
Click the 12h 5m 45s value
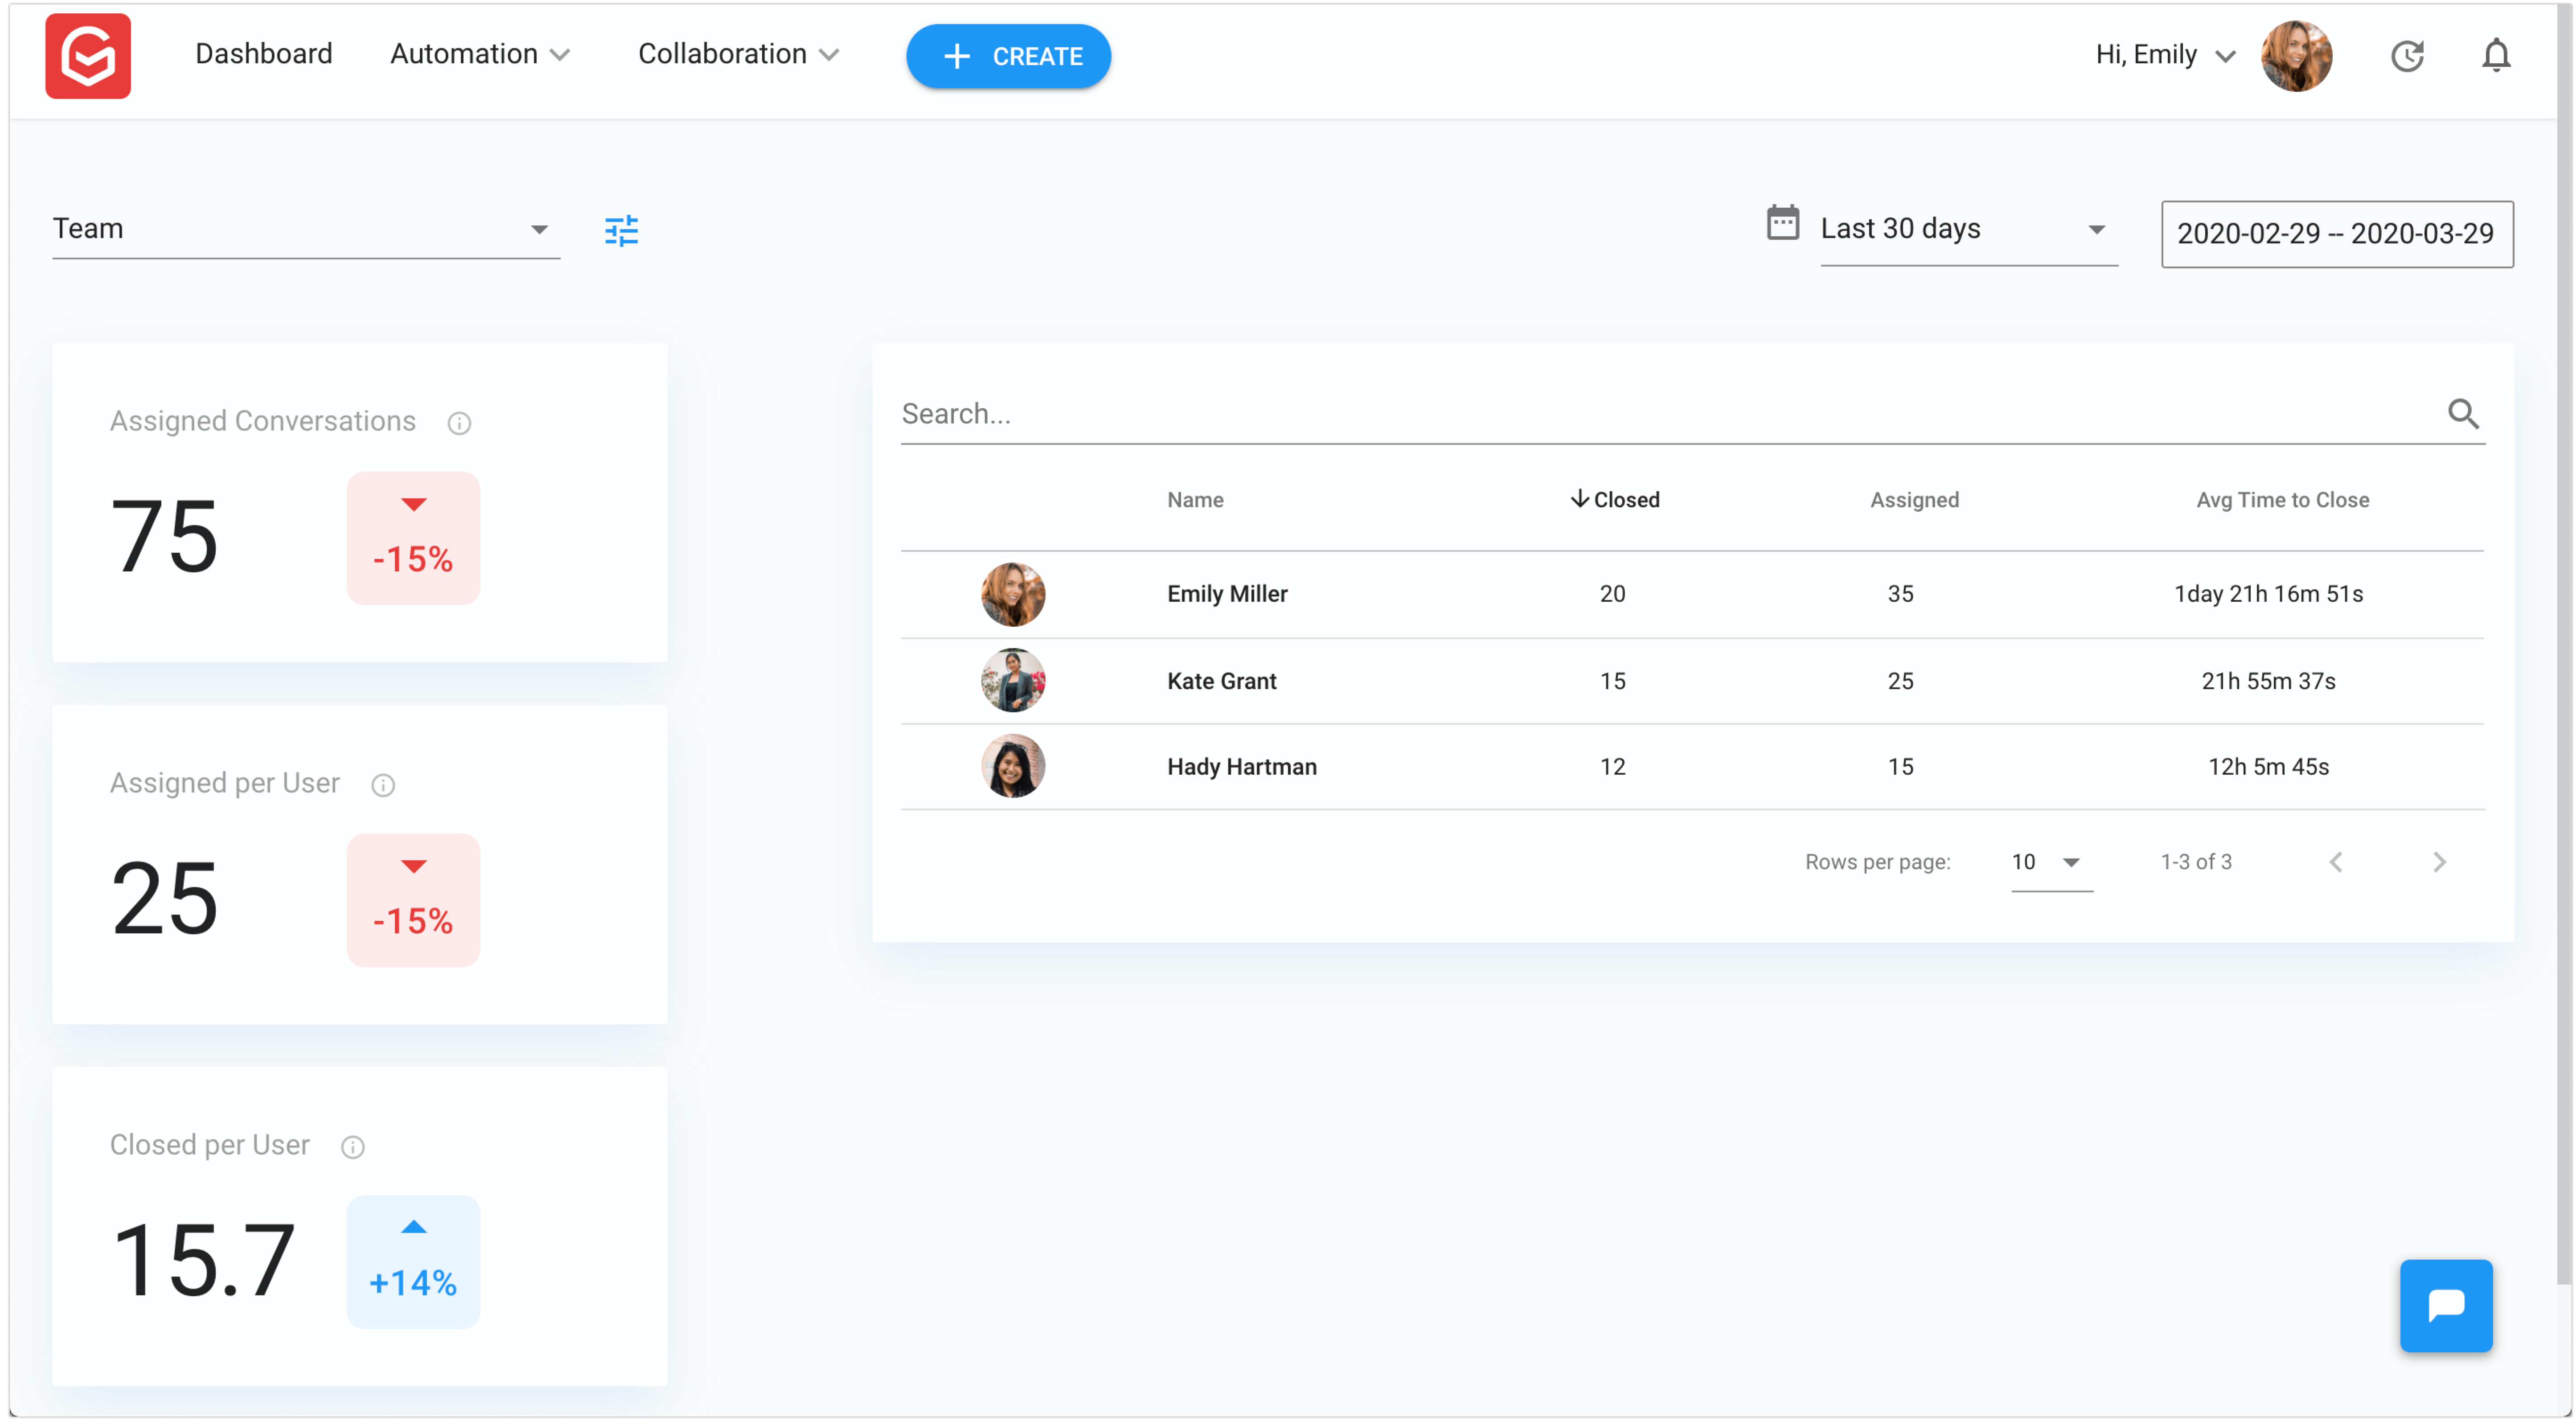(2268, 767)
